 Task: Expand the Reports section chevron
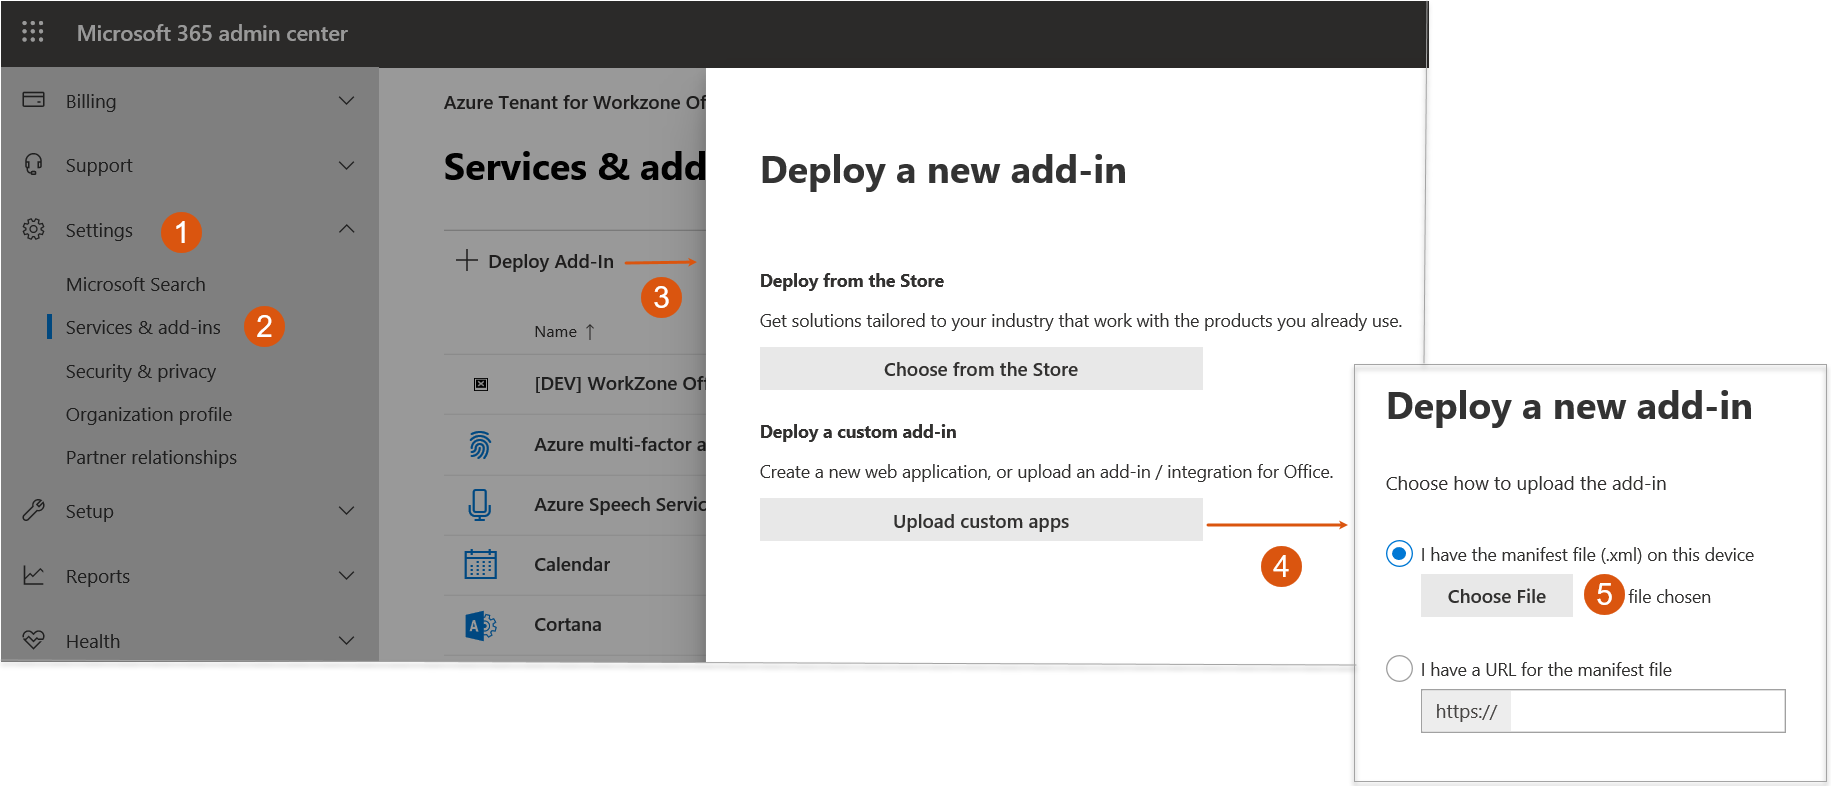click(346, 575)
